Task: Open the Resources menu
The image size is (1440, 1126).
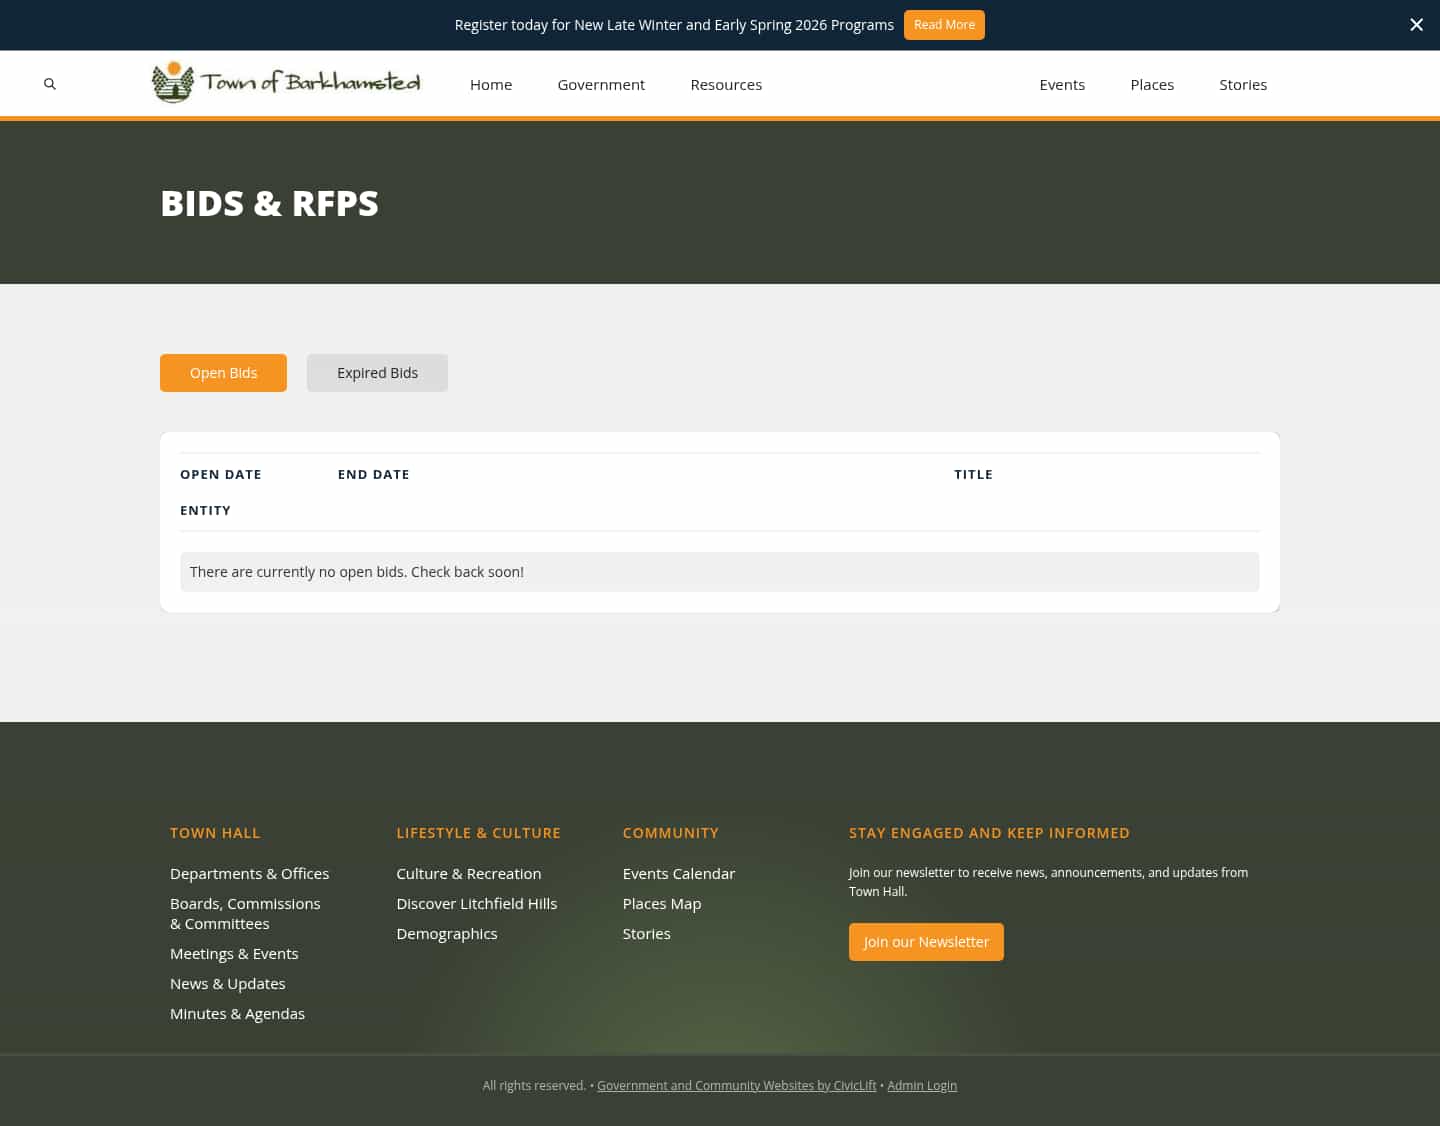Action: [726, 84]
